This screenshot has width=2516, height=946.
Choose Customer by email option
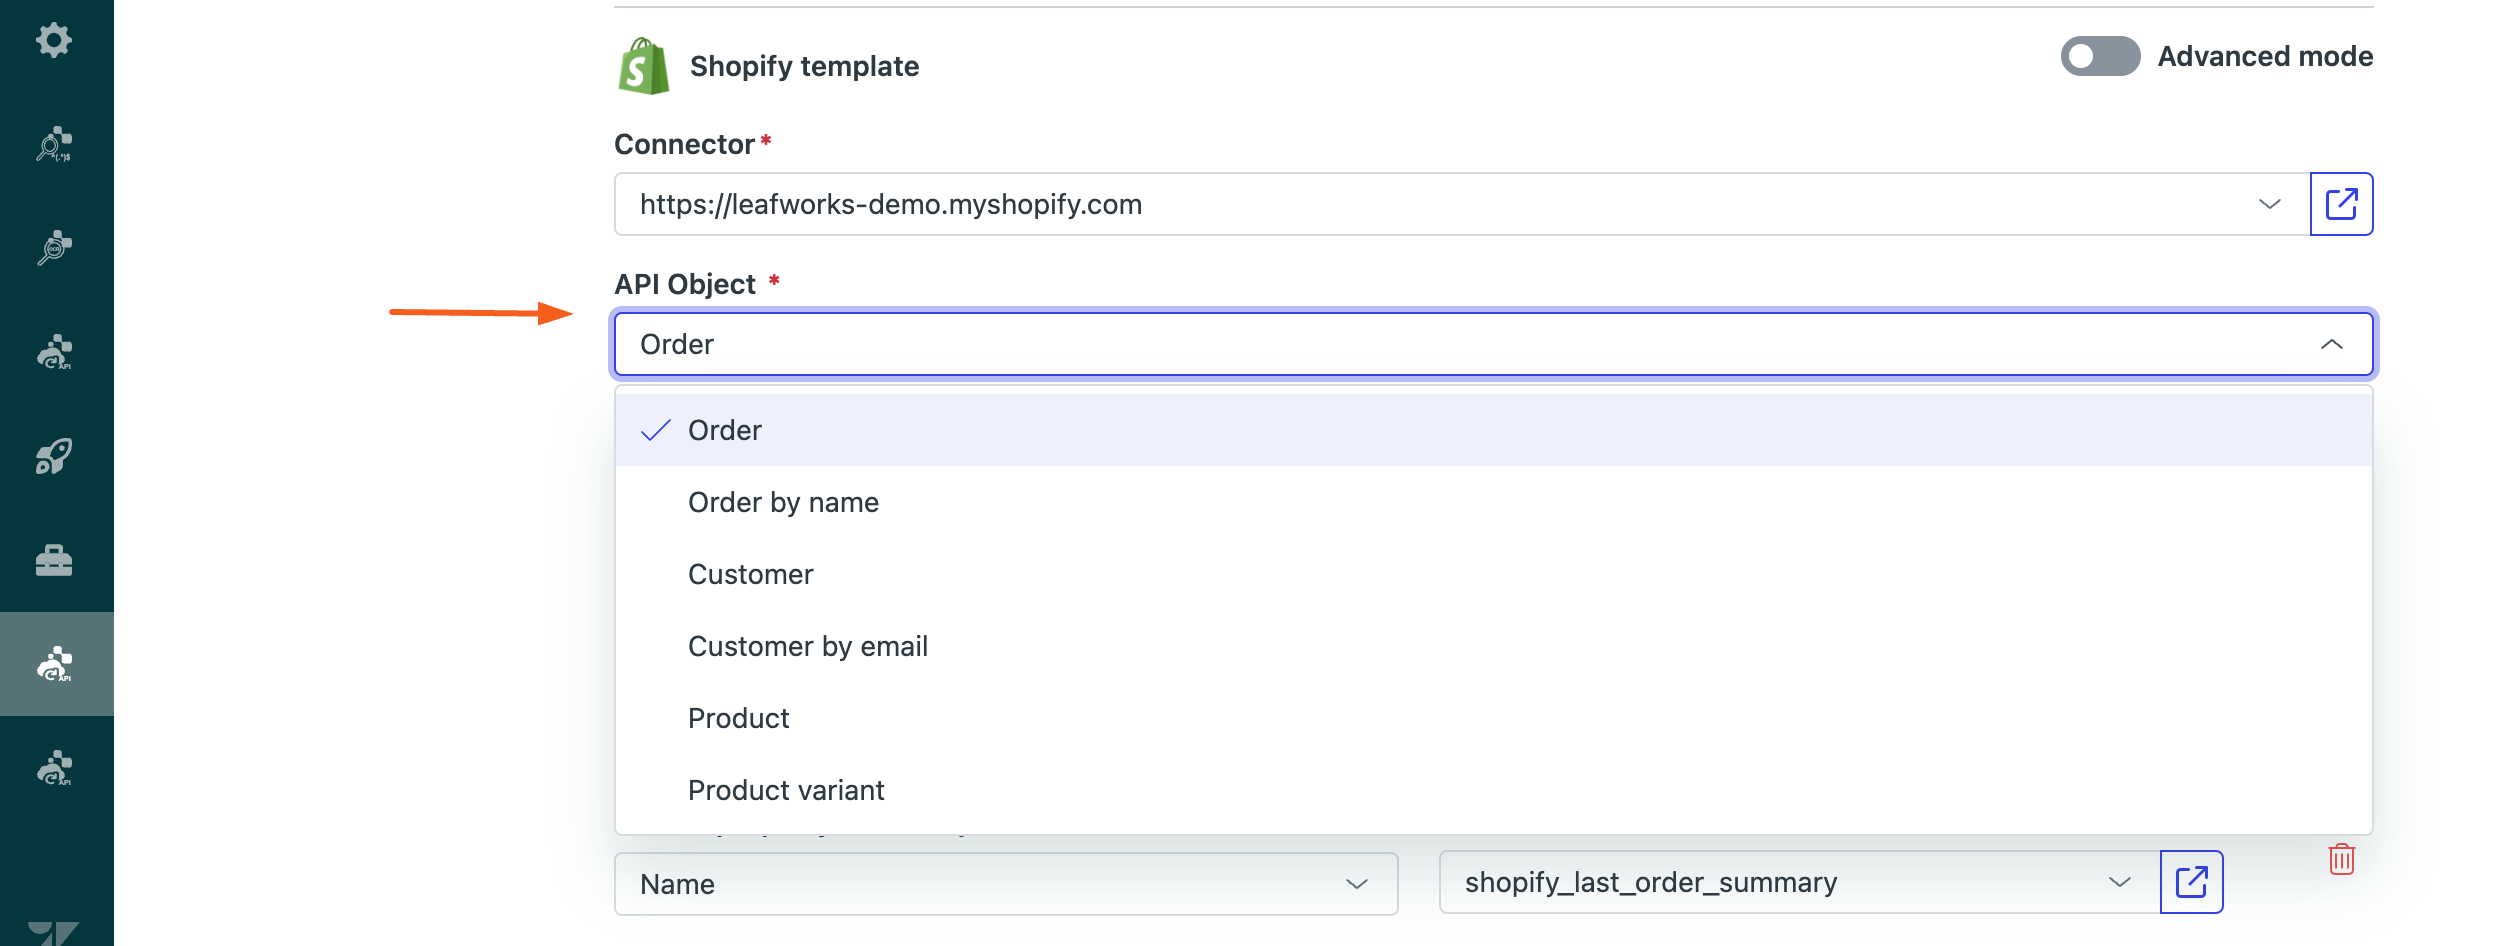coord(1494,646)
